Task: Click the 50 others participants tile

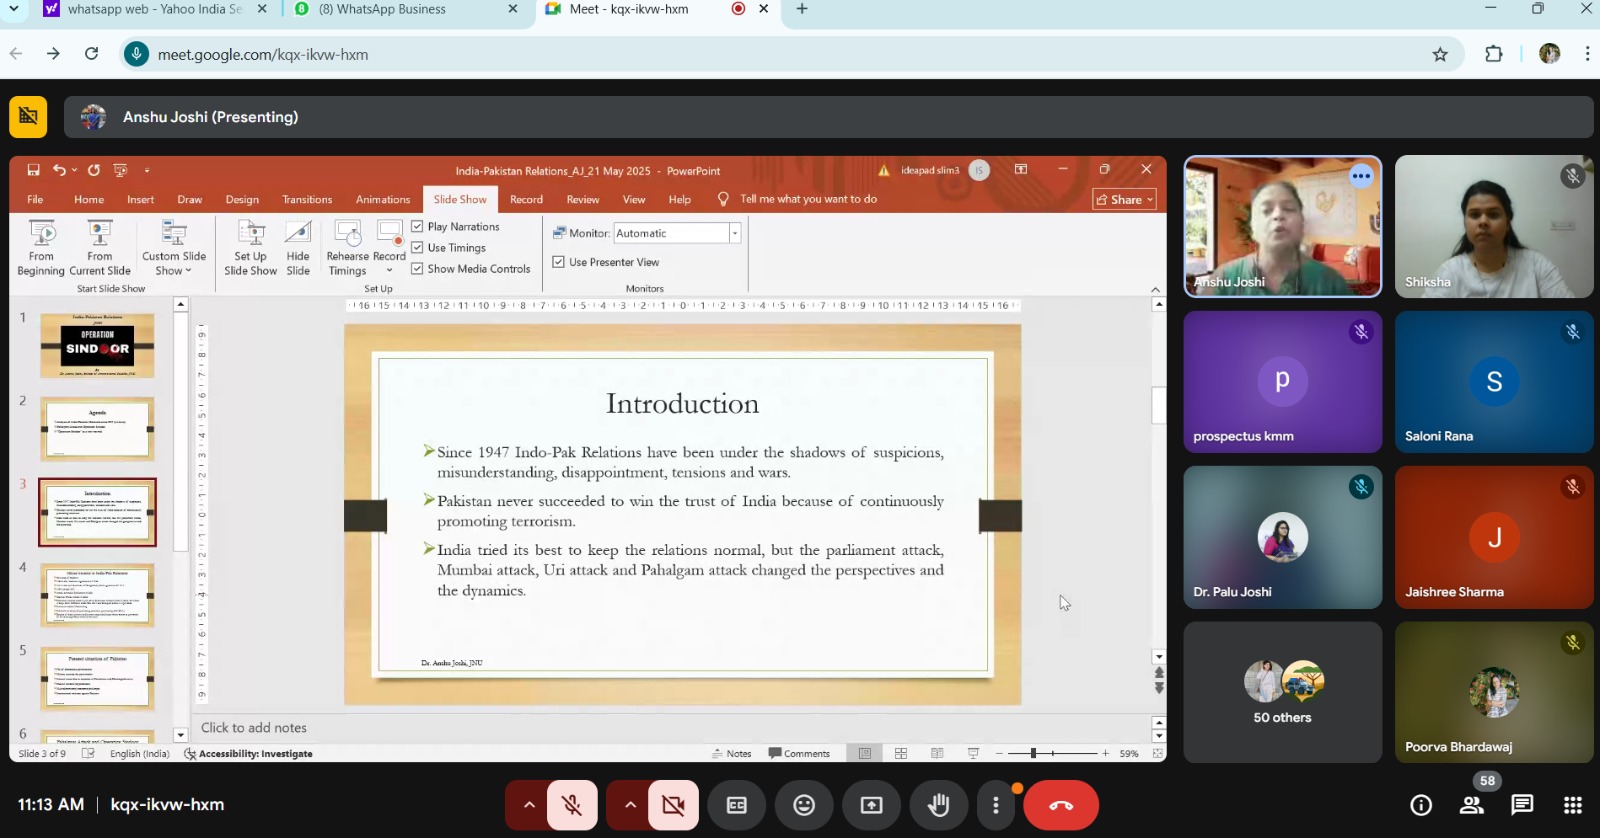Action: (x=1282, y=692)
